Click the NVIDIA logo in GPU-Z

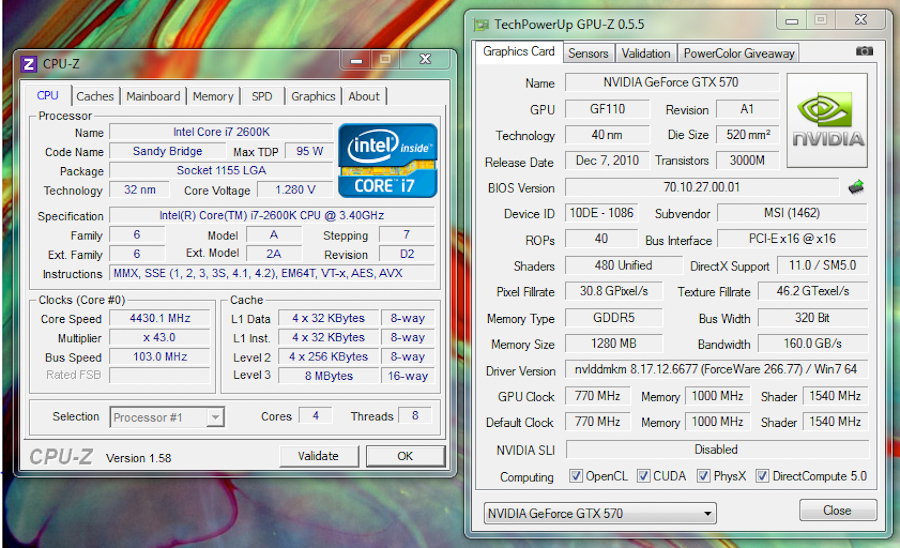827,120
